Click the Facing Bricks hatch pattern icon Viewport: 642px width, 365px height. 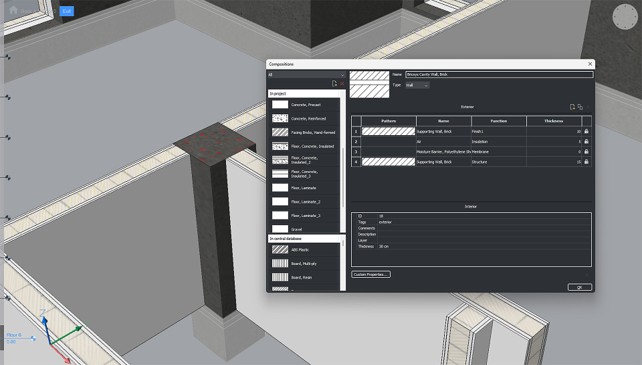coord(280,132)
